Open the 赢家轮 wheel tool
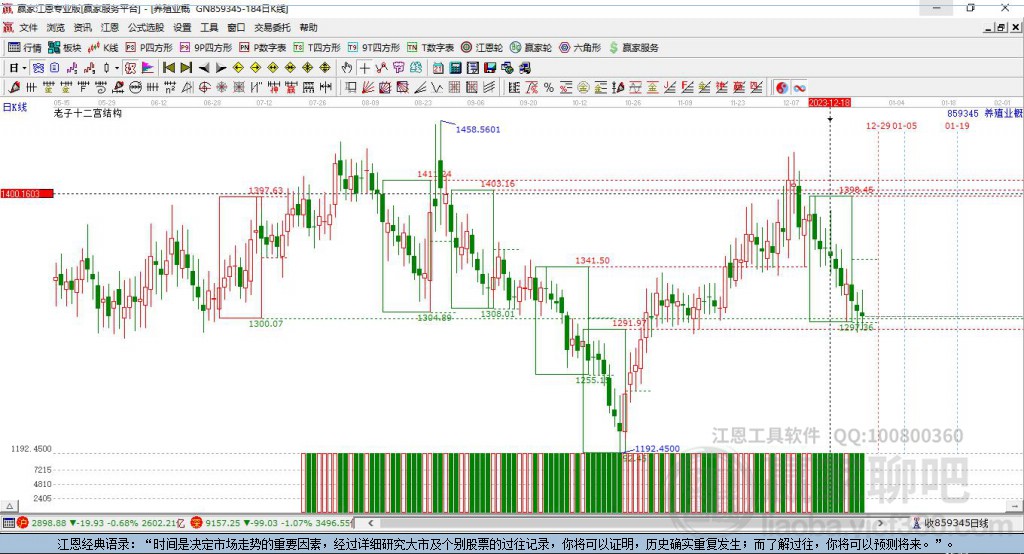 tap(531, 48)
